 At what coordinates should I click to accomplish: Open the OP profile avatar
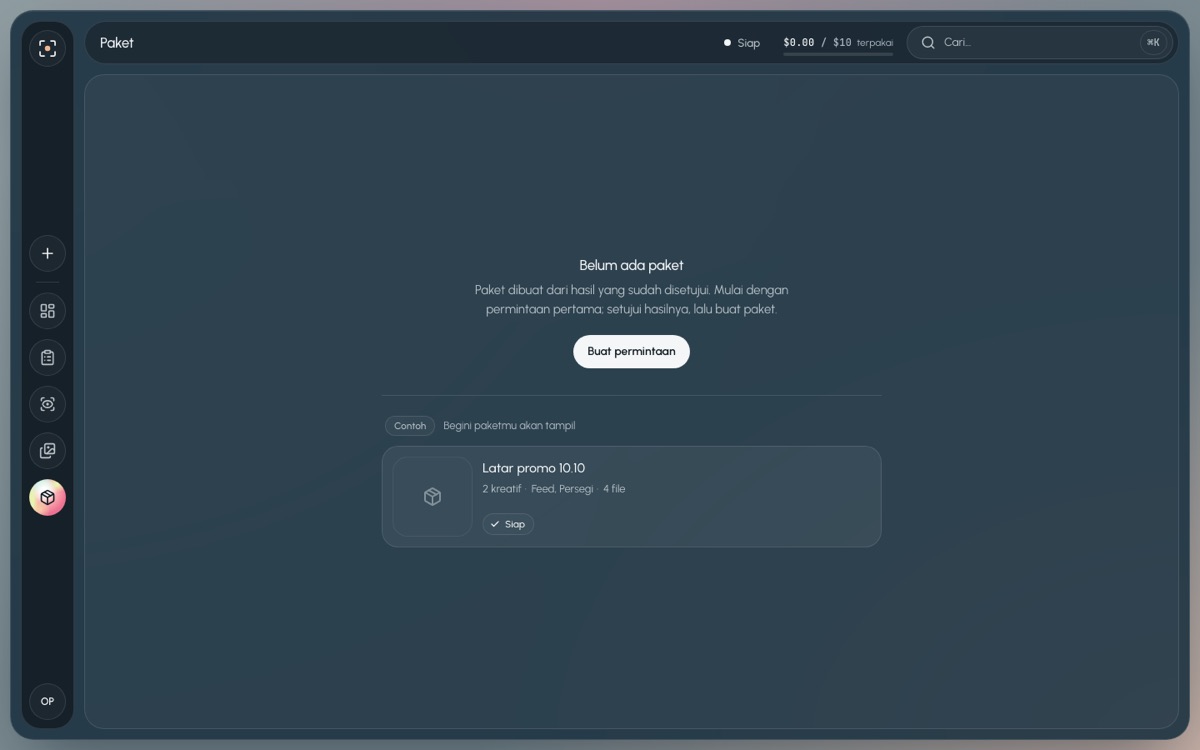pyautogui.click(x=47, y=701)
